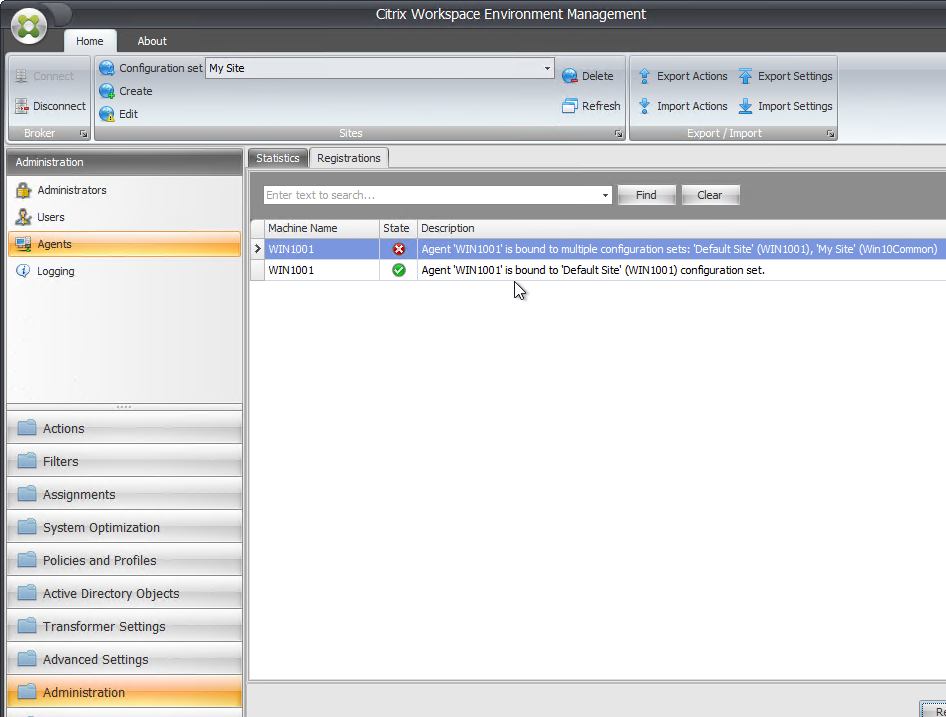Open the System Optimization navigation section

coord(124,527)
